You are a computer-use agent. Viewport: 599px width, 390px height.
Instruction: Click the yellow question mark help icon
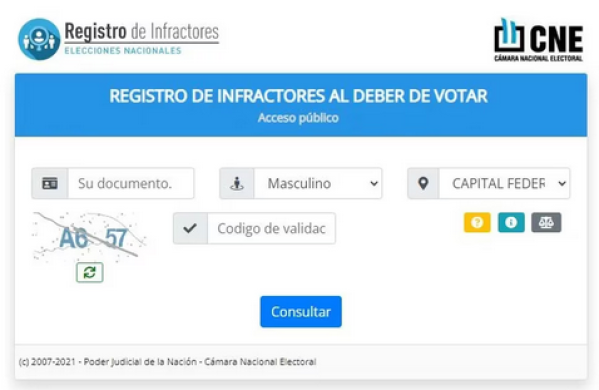477,222
